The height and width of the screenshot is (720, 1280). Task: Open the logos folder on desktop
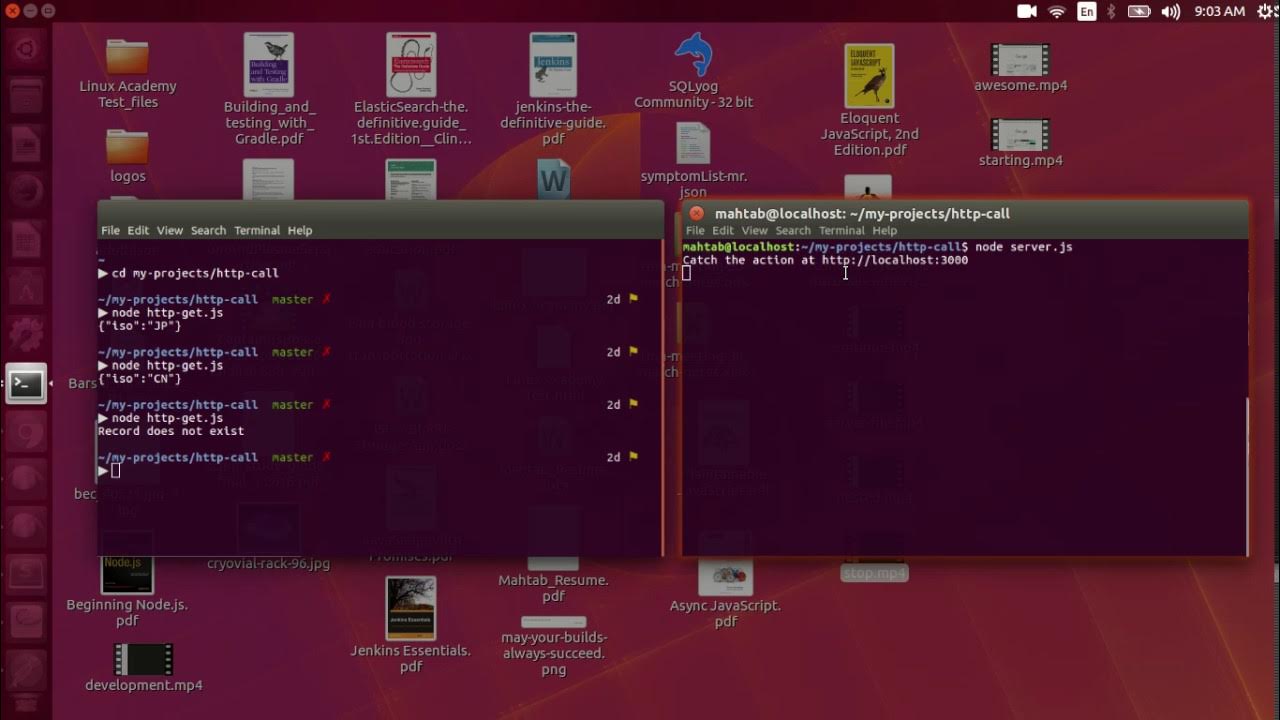(x=127, y=147)
